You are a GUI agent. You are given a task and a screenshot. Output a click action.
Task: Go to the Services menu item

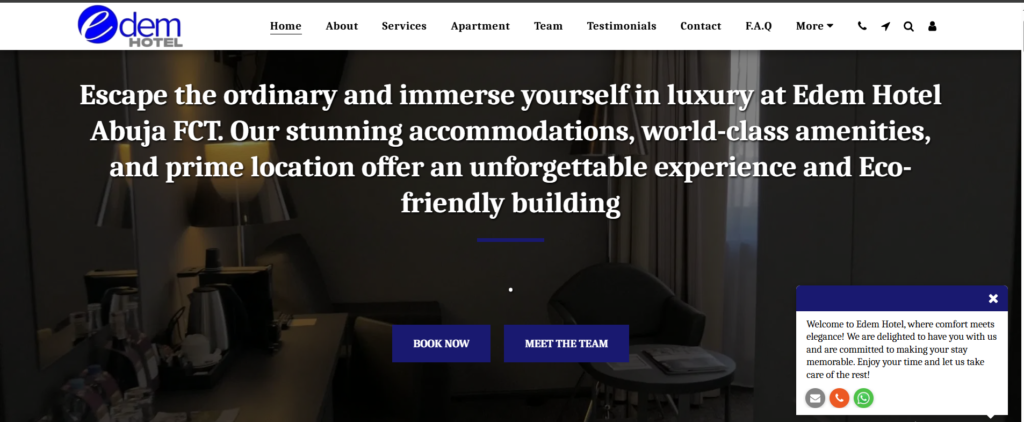click(x=404, y=26)
